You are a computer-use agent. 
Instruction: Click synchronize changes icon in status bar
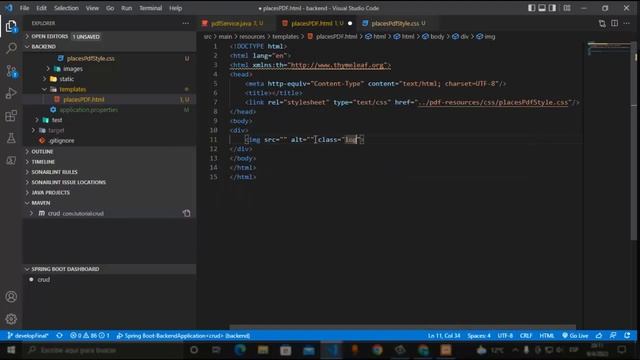[x=60, y=336]
